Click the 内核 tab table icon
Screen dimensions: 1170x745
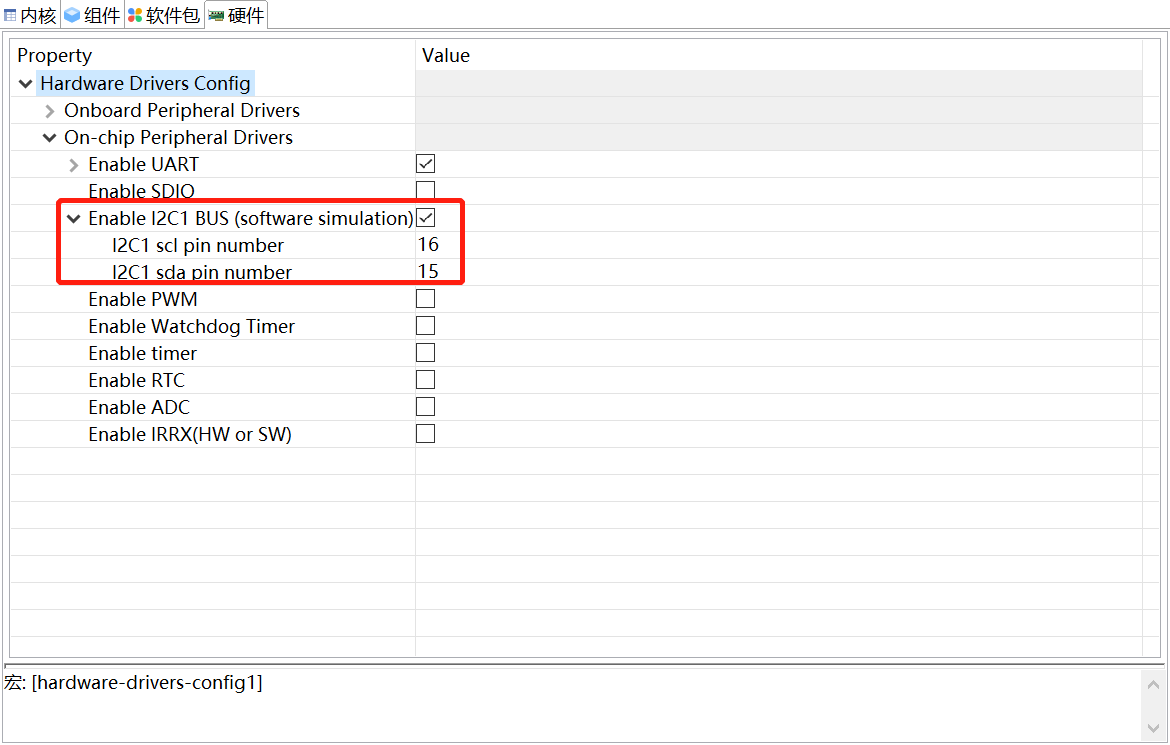(x=10, y=15)
